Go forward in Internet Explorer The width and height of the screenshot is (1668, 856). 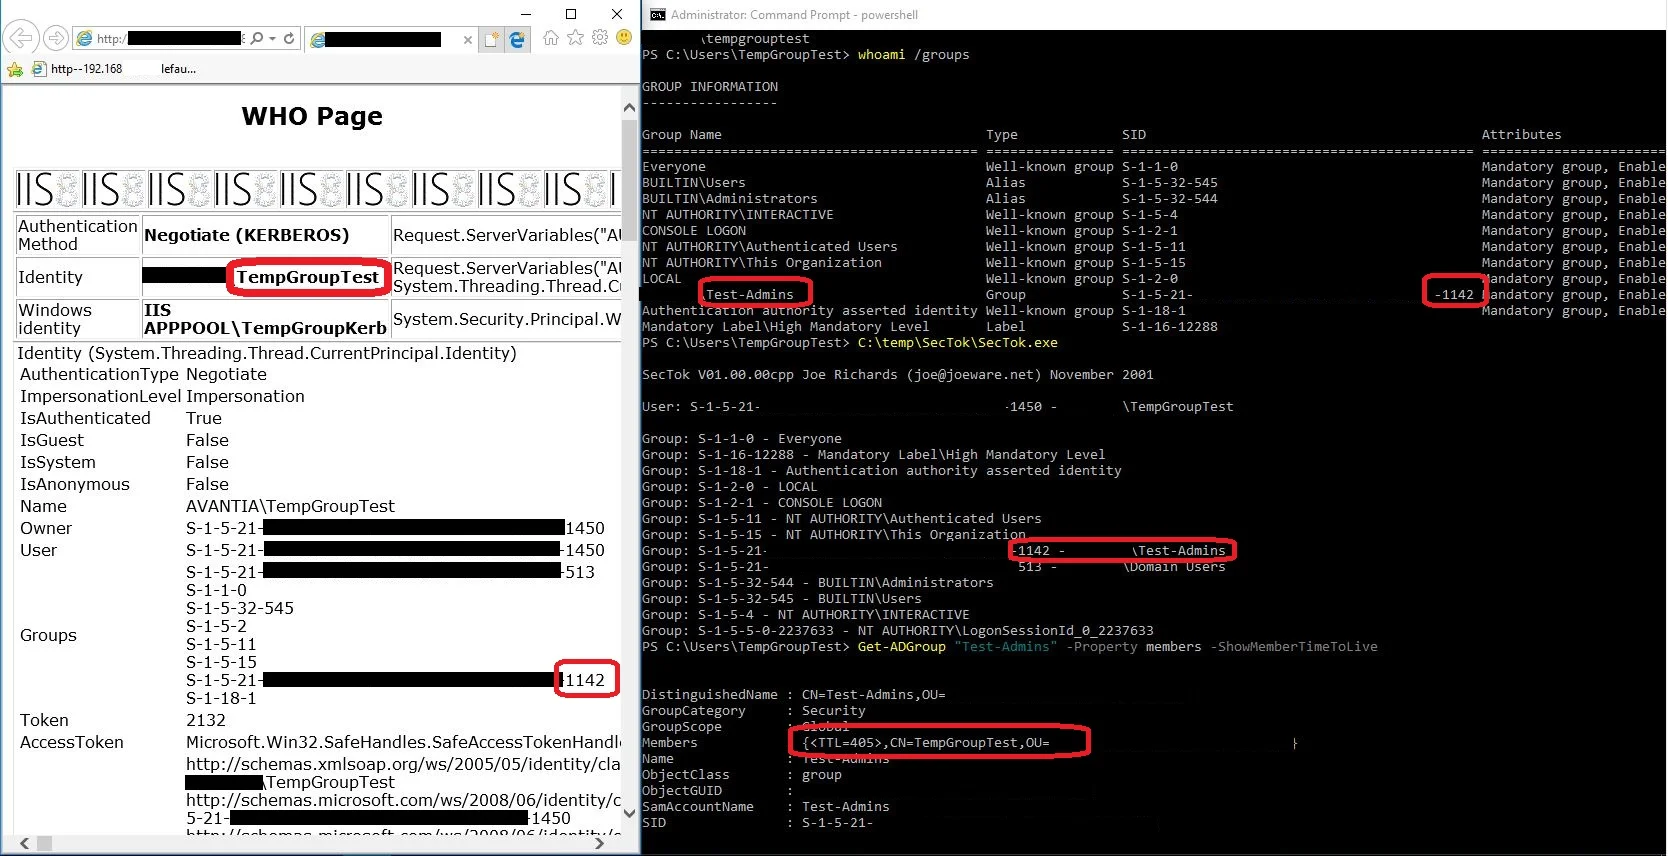[x=56, y=38]
